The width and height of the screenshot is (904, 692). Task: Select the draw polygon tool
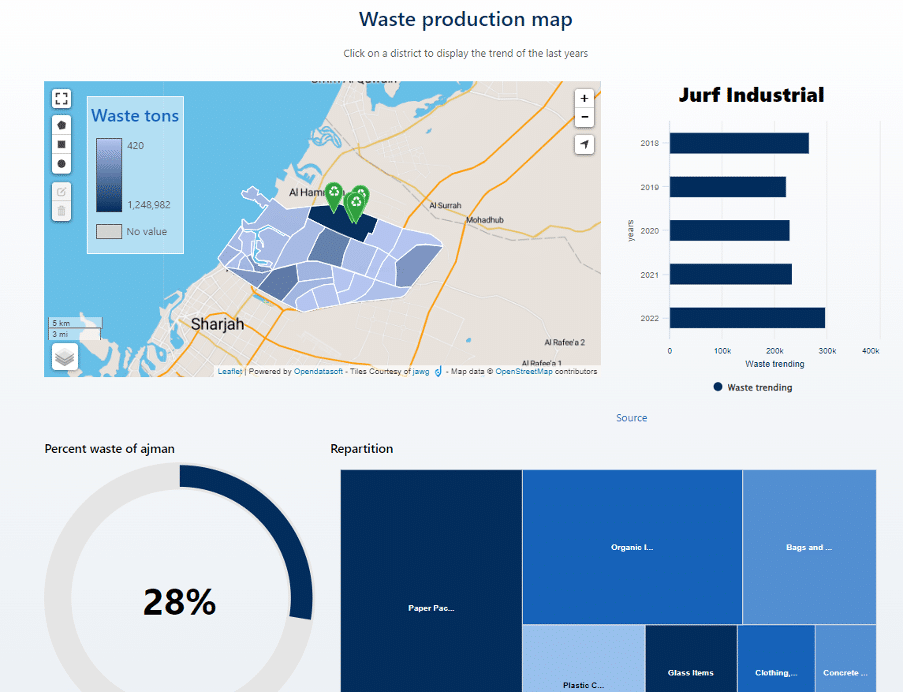point(62,126)
